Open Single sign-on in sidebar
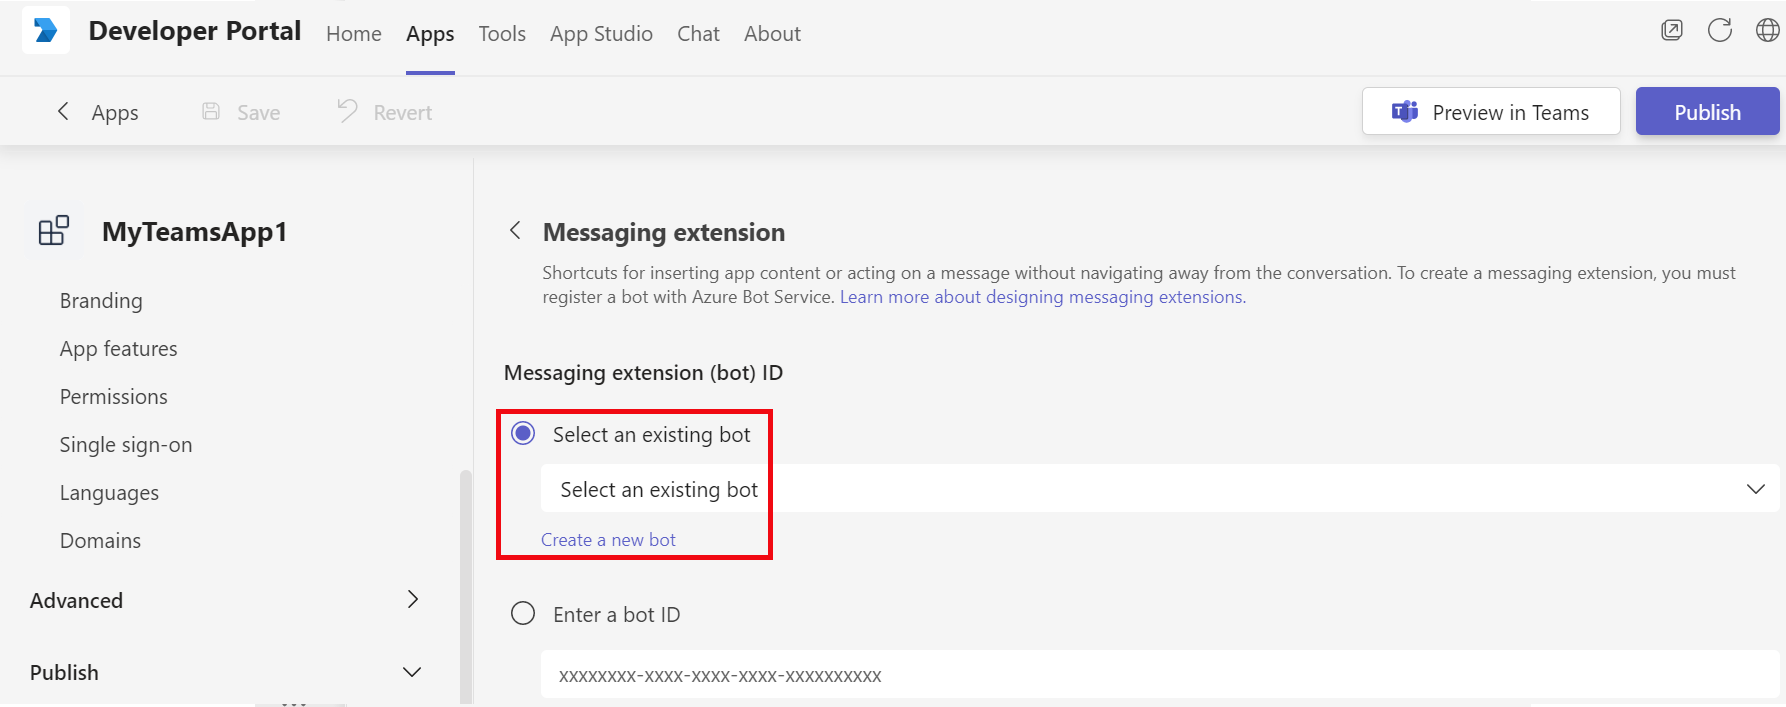The width and height of the screenshot is (1786, 707). (x=126, y=445)
